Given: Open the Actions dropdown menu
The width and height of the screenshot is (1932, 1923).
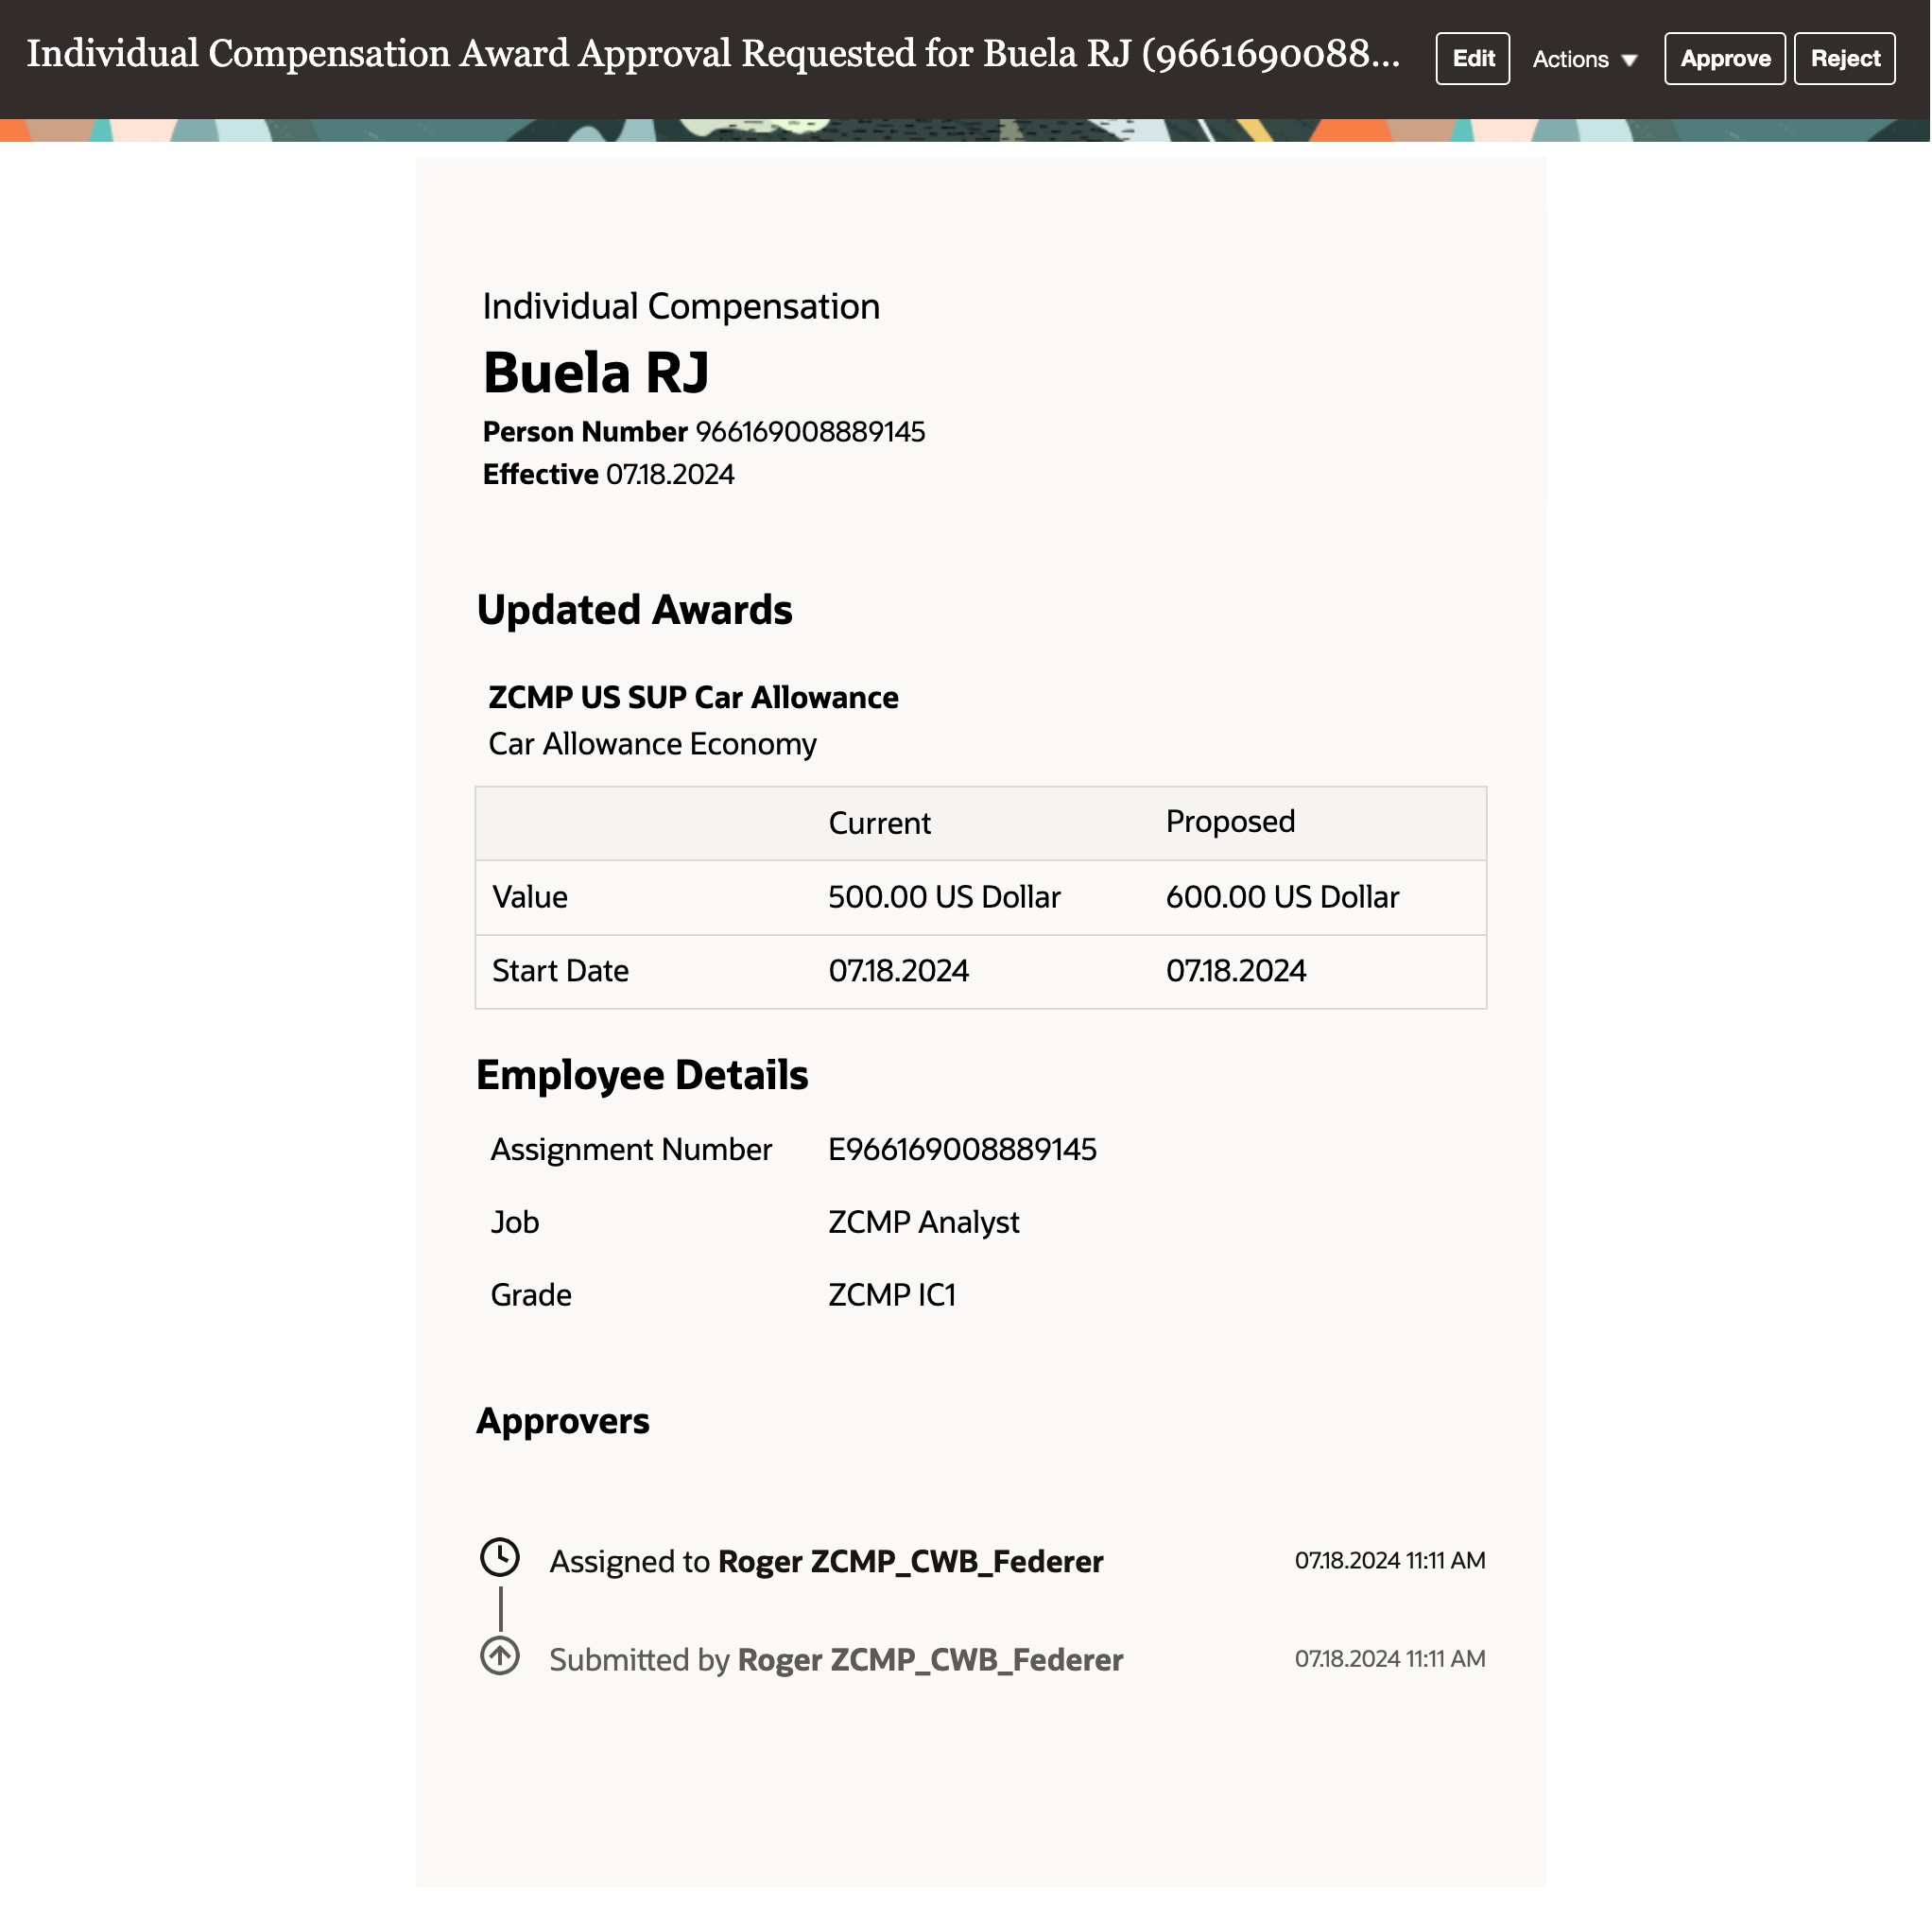Looking at the screenshot, I should pos(1585,60).
